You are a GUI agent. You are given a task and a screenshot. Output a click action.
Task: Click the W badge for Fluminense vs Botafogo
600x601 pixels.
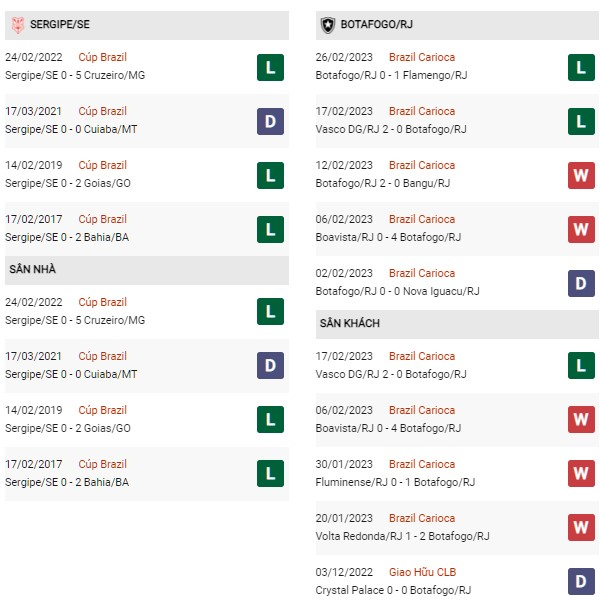(x=581, y=473)
